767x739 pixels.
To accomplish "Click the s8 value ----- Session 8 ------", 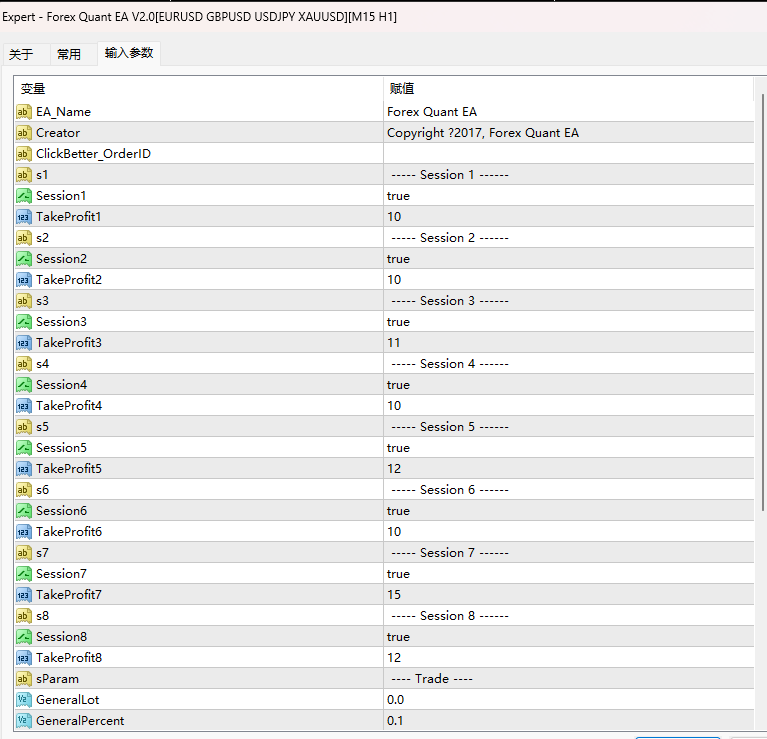I will 450,616.
